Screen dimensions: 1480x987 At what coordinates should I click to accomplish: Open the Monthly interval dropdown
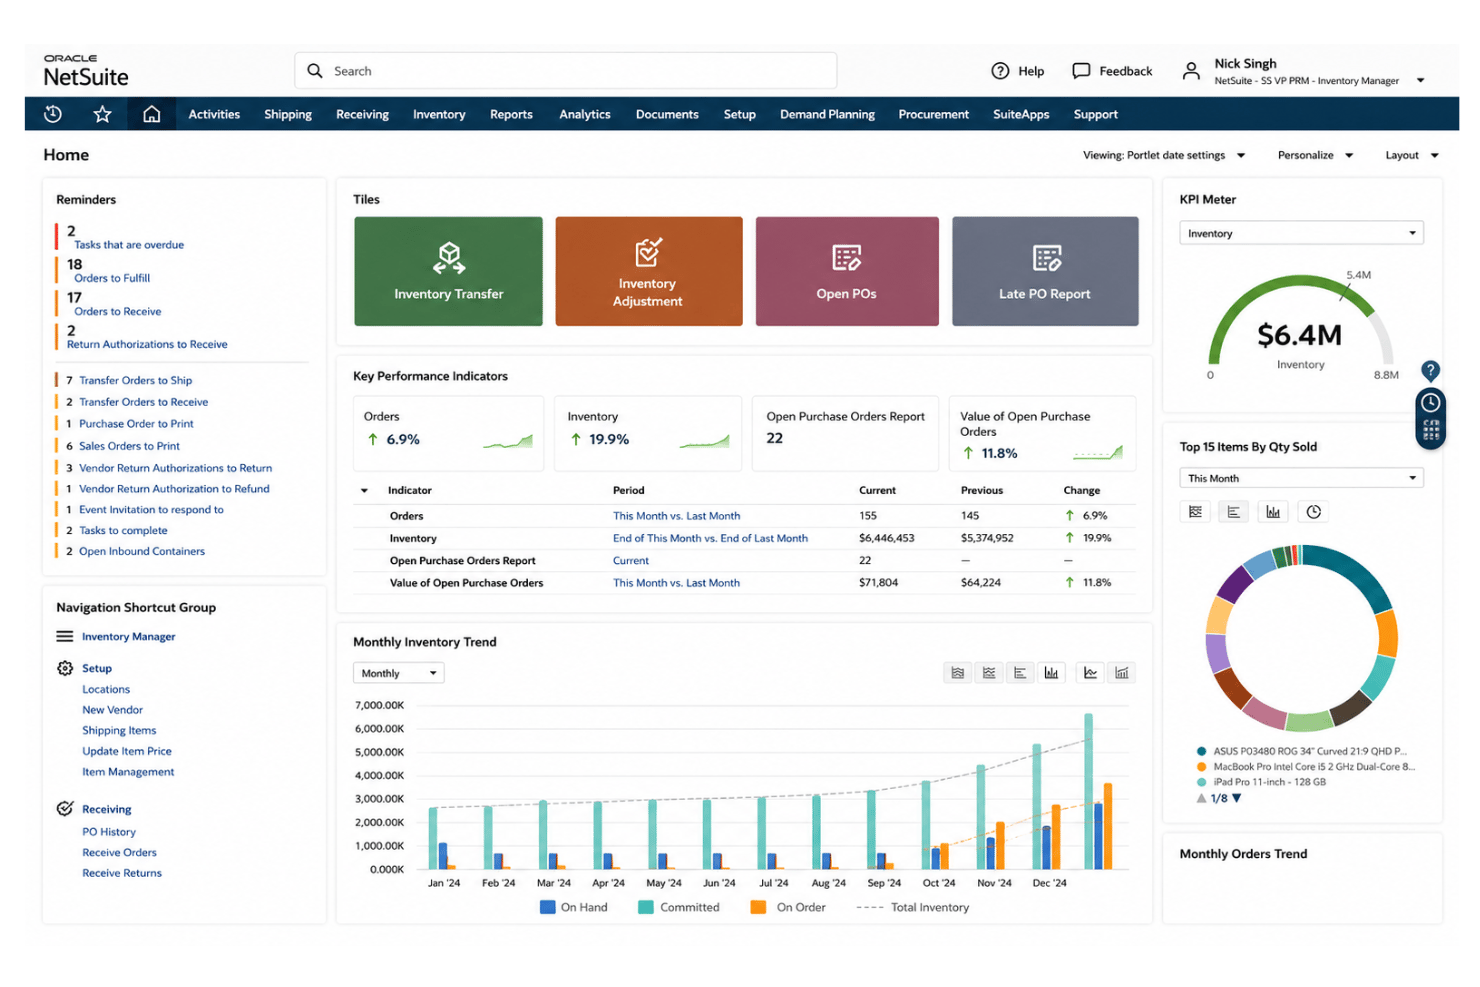(398, 673)
